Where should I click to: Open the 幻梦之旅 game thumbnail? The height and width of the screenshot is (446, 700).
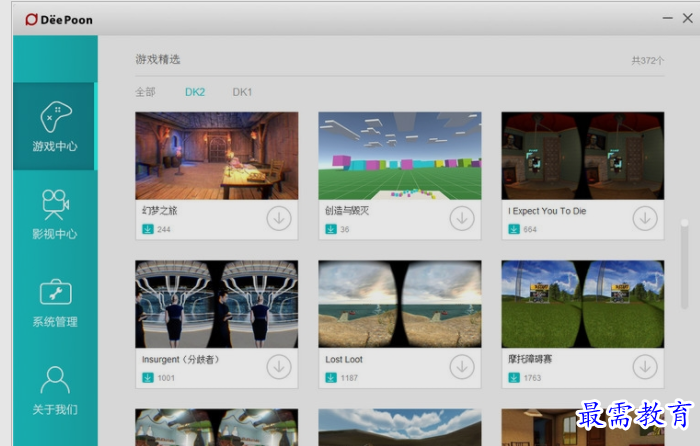(217, 155)
